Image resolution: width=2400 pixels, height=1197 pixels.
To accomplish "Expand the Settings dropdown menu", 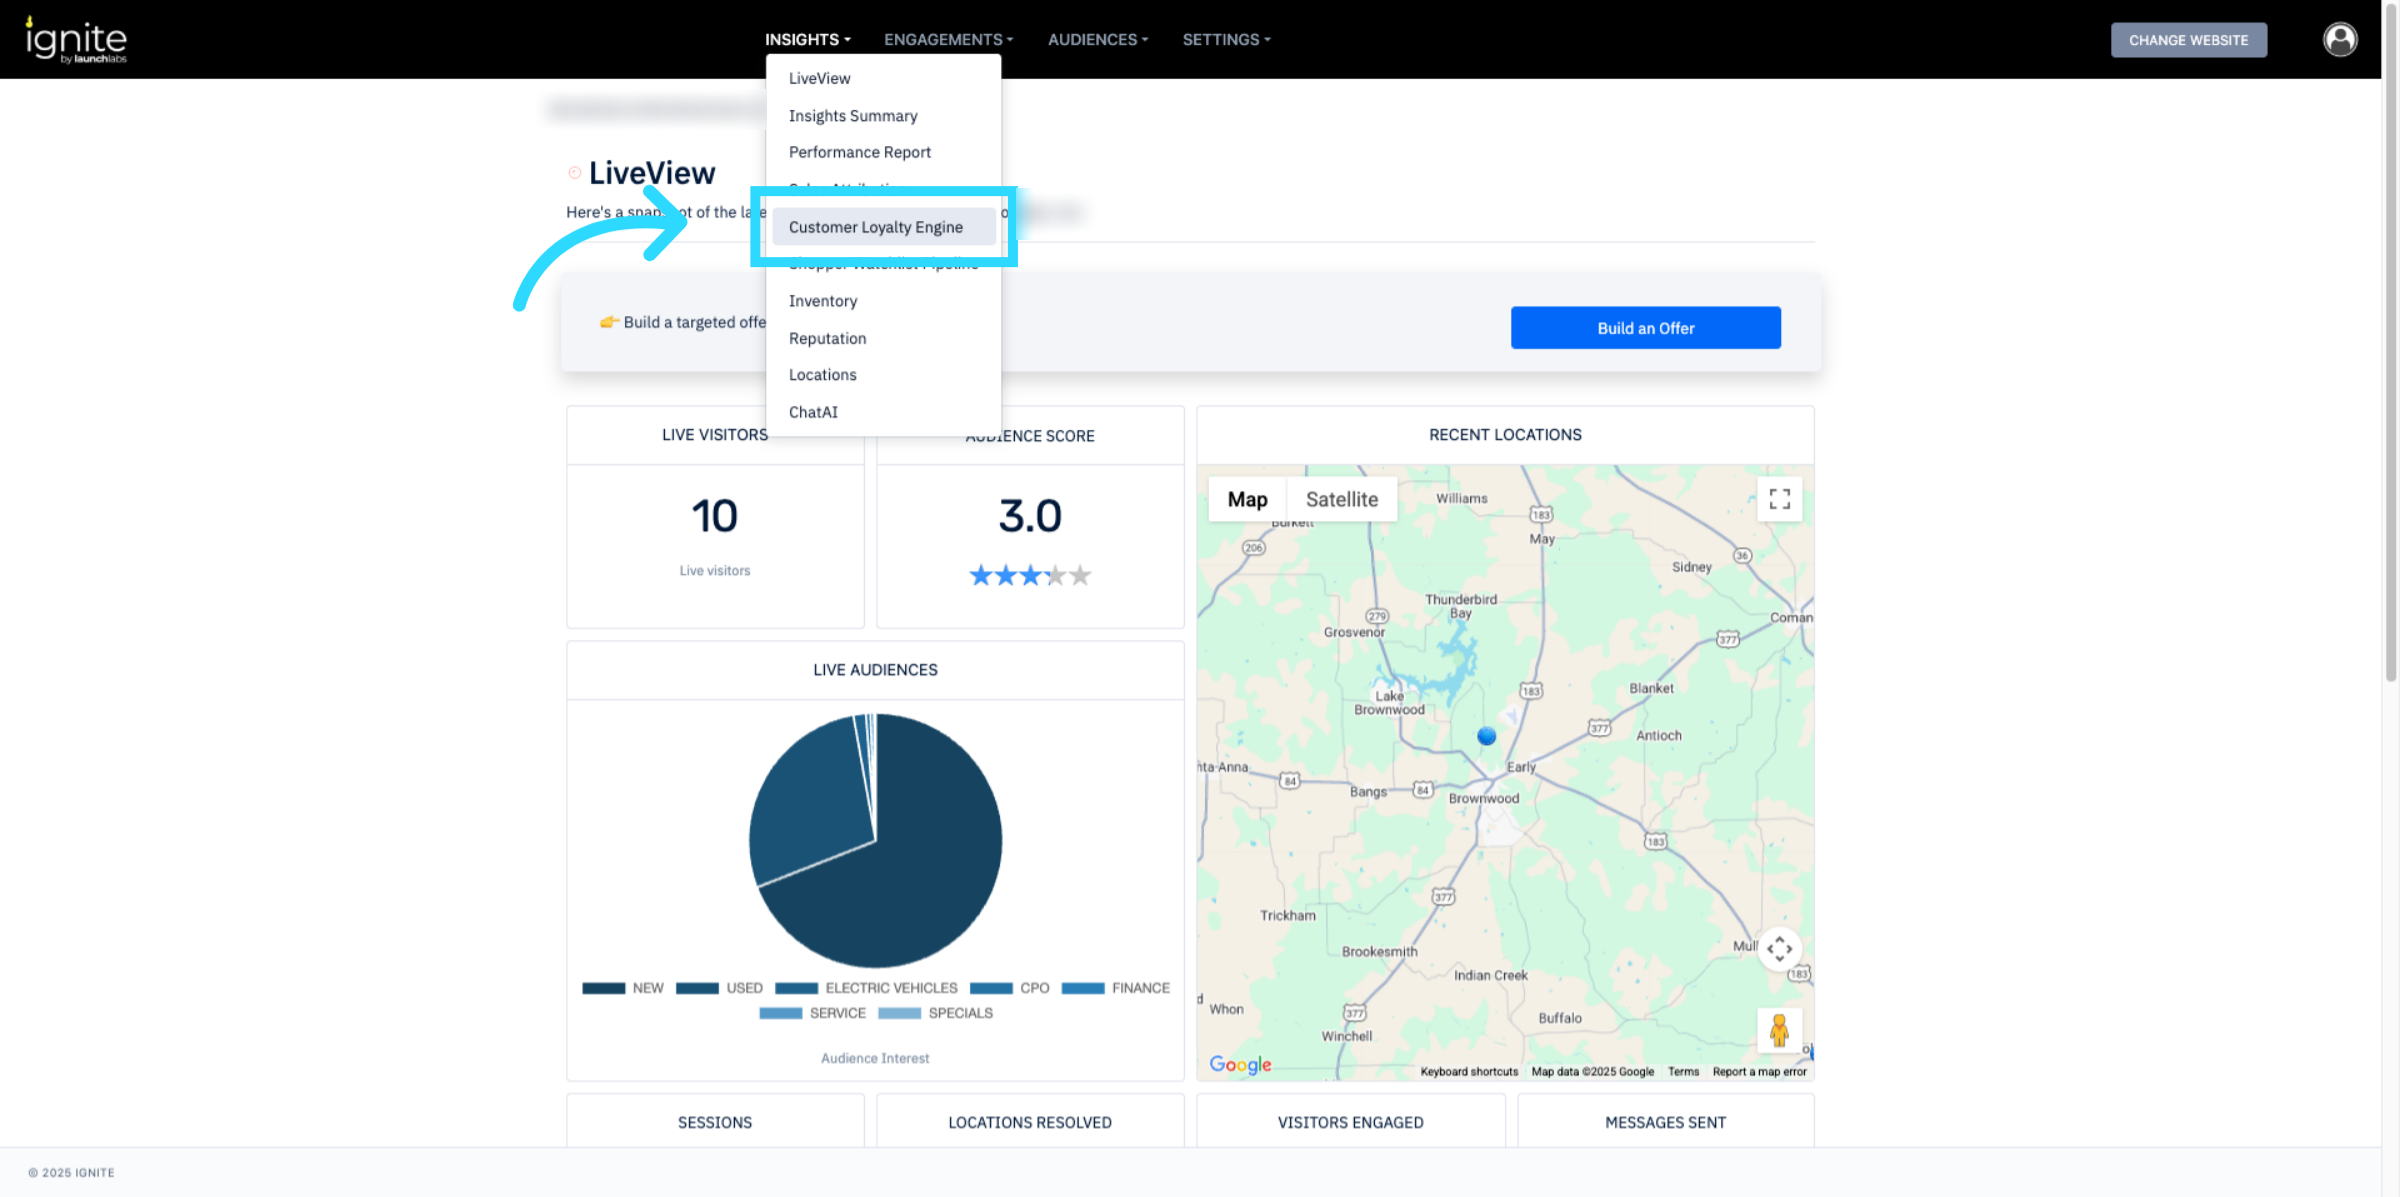I will [x=1226, y=40].
